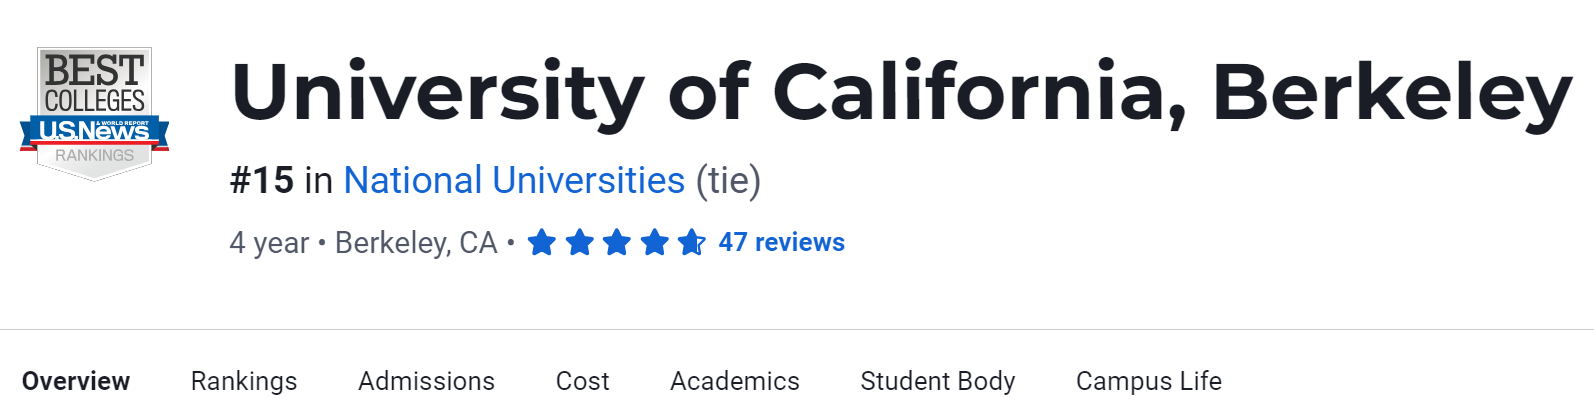1594x415 pixels.
Task: Click the 4 year label
Action: point(269,243)
